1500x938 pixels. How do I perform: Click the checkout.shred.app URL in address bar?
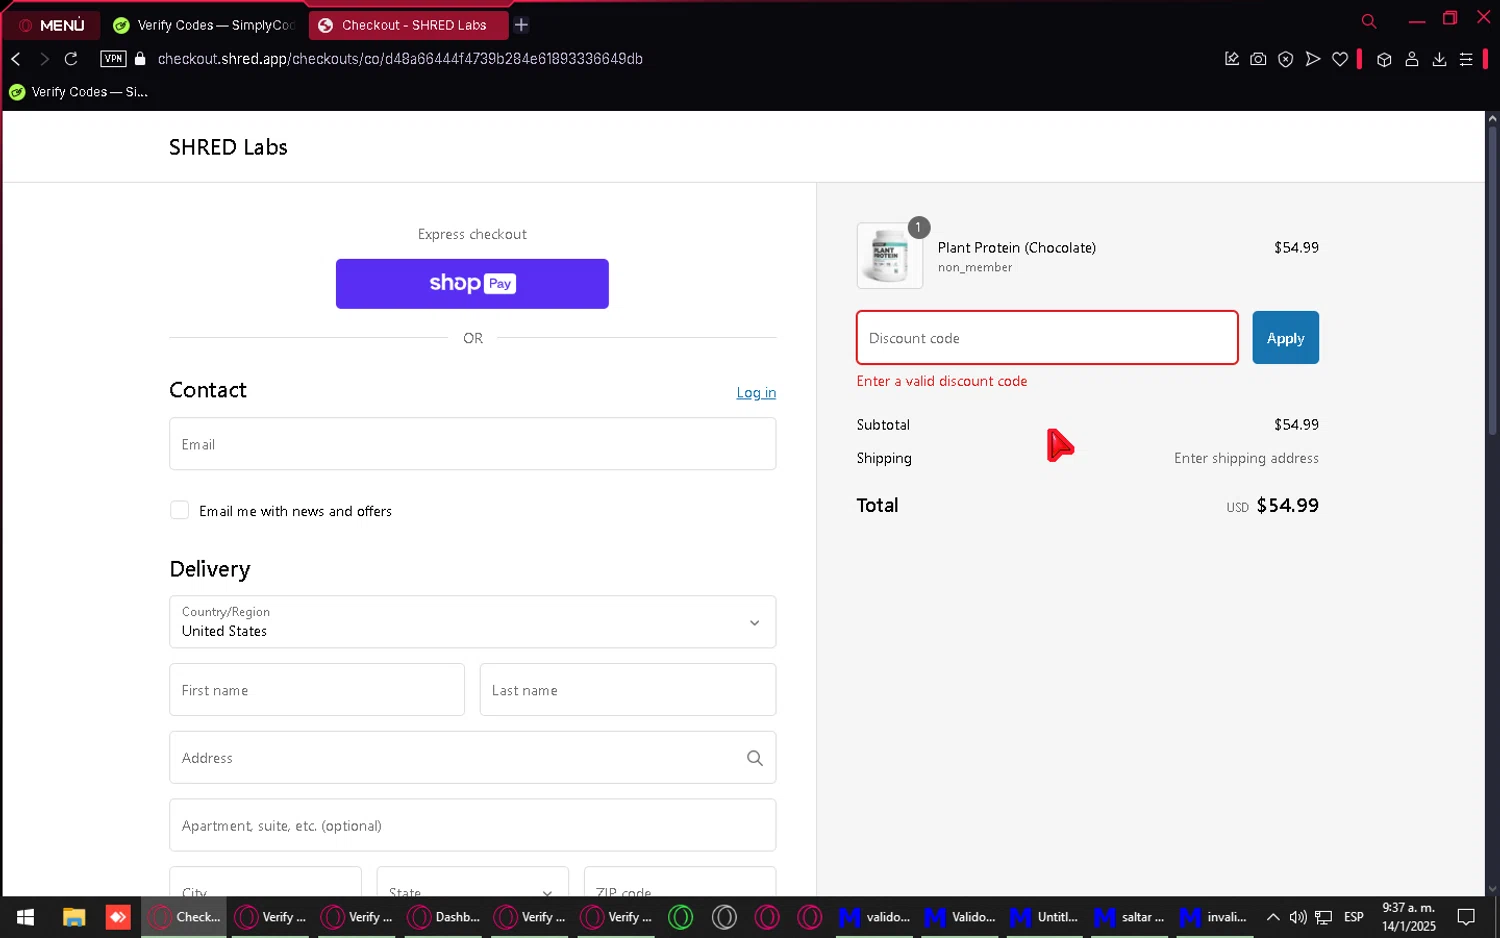(400, 59)
